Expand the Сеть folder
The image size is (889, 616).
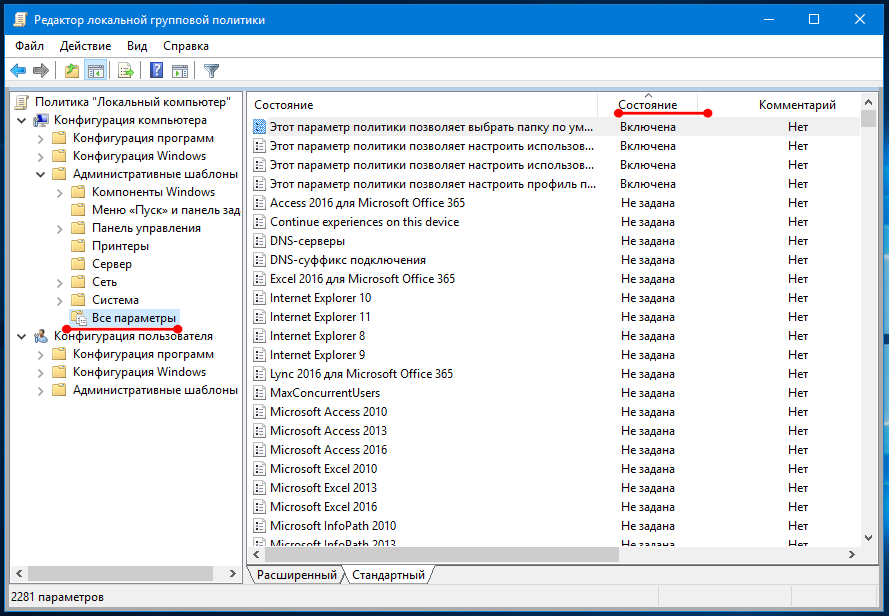(x=60, y=282)
